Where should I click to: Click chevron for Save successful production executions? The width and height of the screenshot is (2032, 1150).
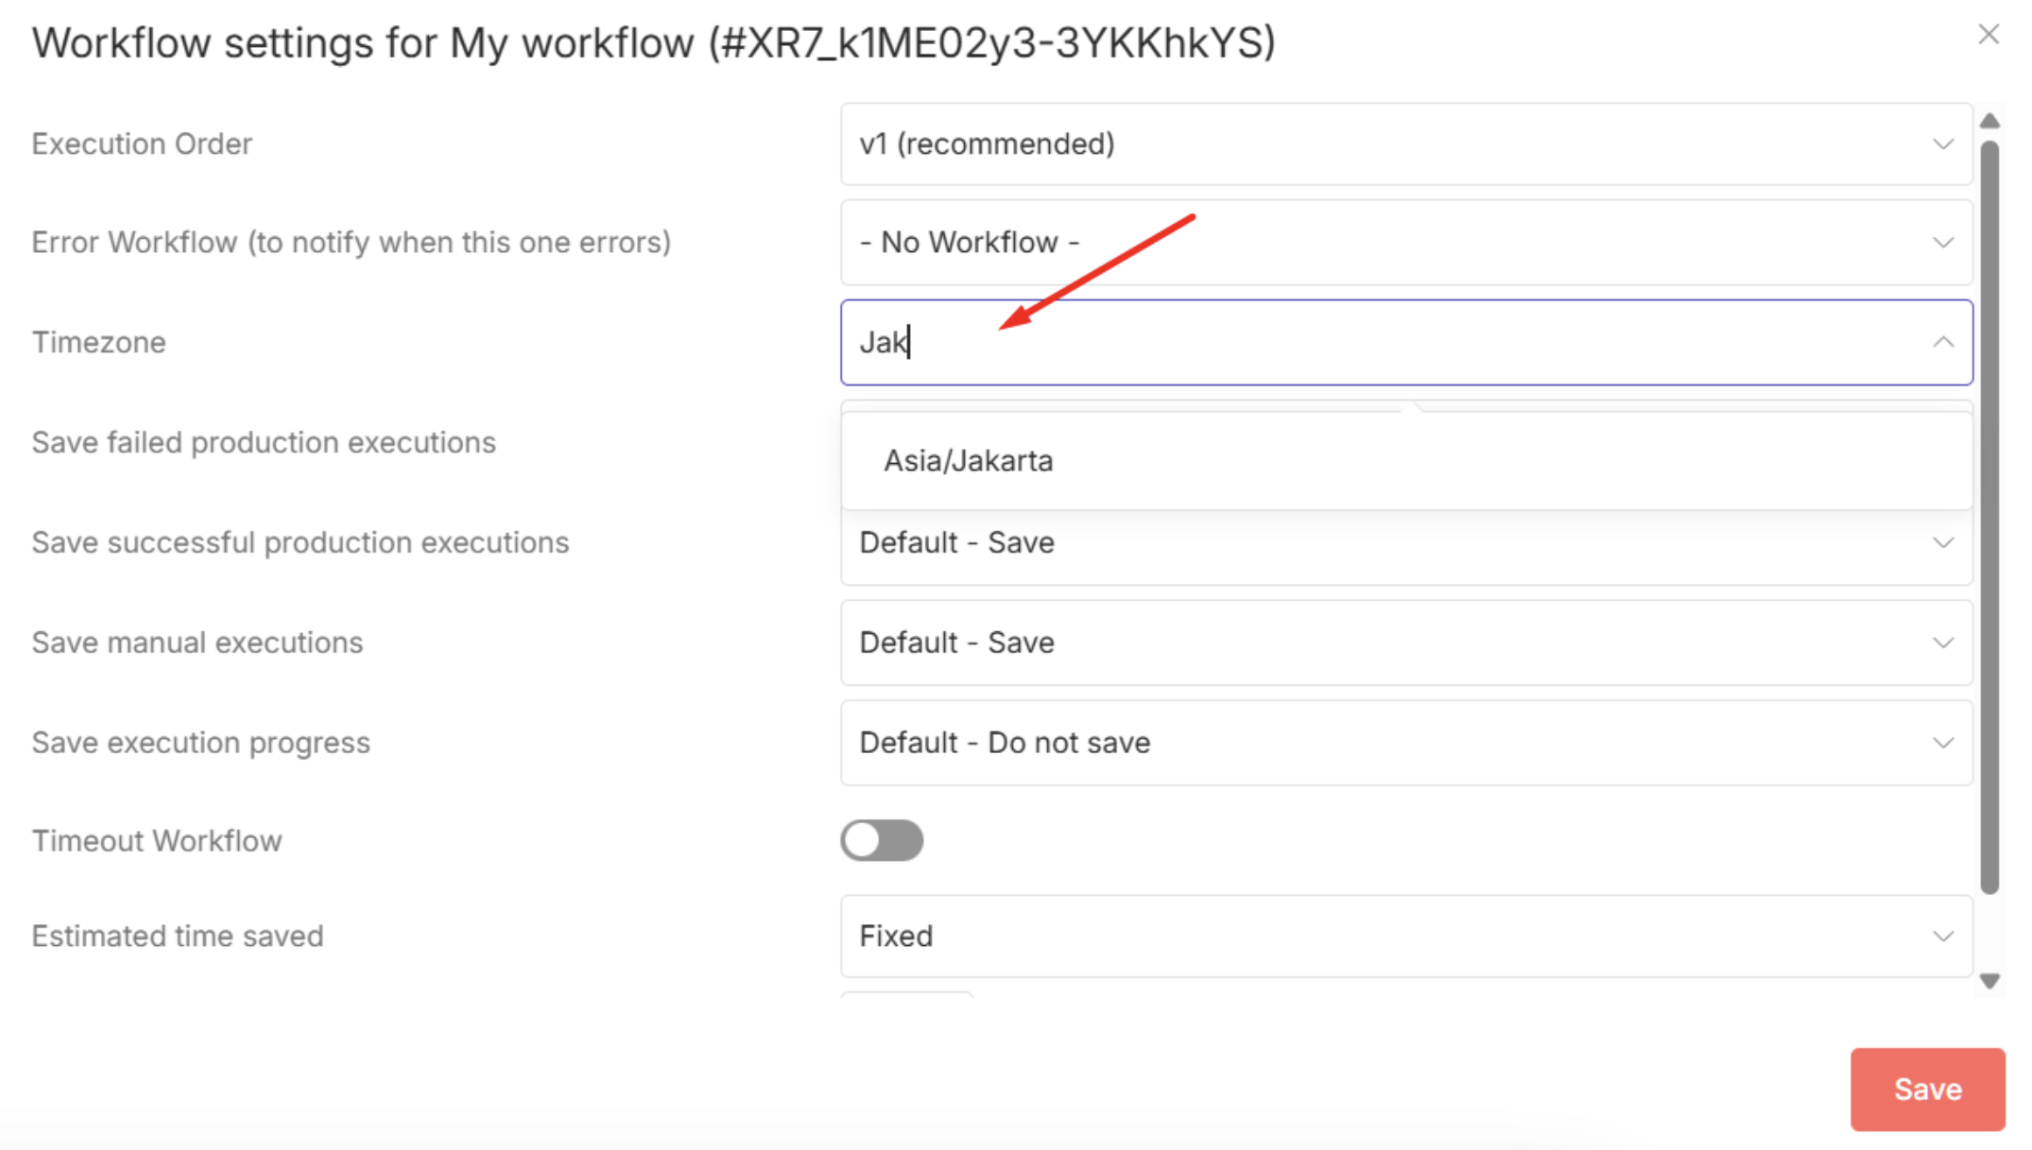[x=1942, y=543]
